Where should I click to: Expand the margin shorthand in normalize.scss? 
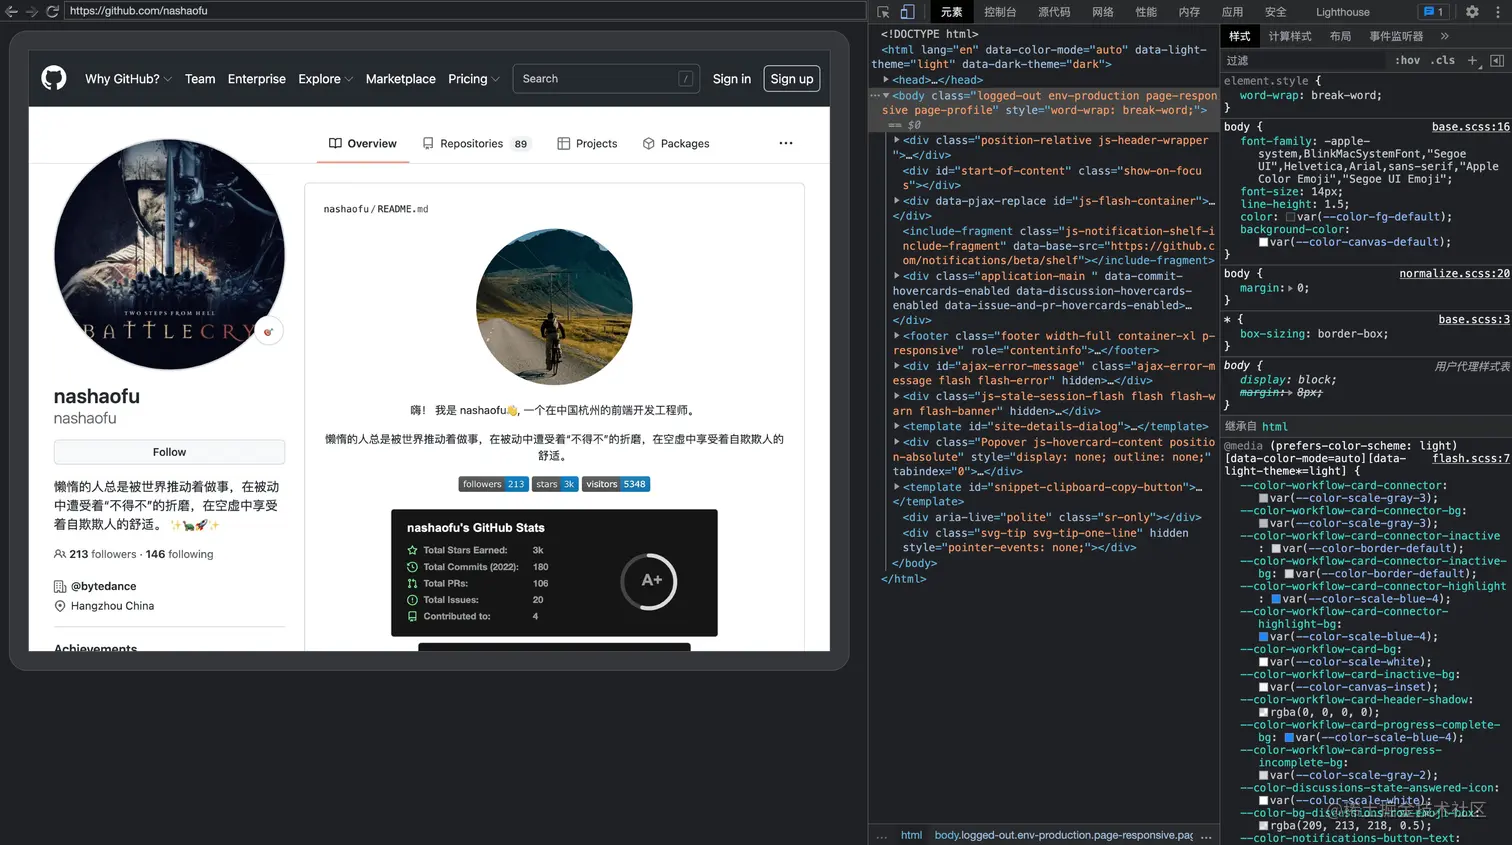pyautogui.click(x=1291, y=288)
